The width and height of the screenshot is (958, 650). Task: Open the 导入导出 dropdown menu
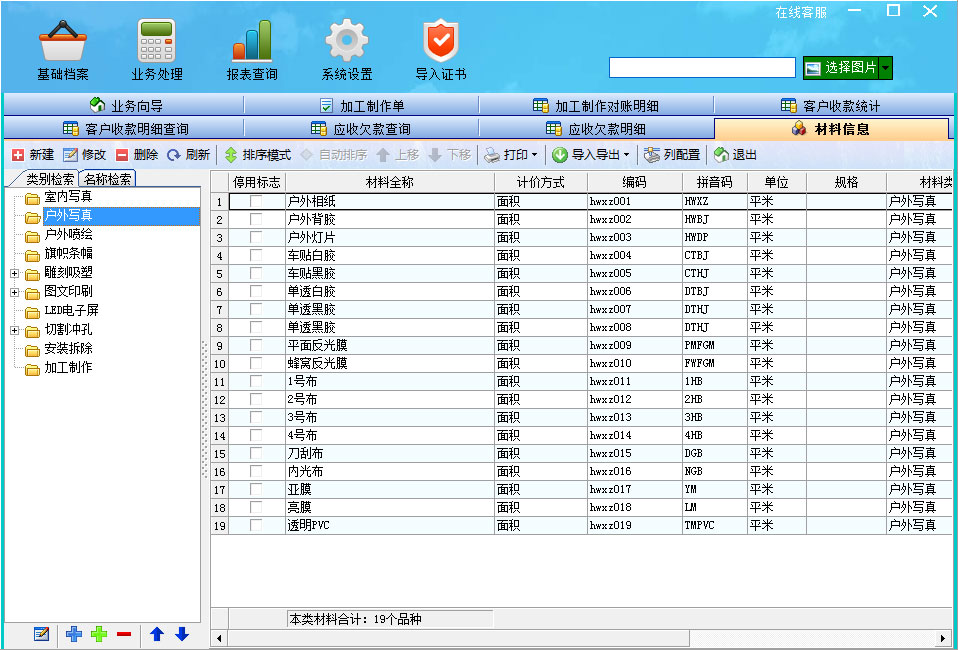click(591, 155)
